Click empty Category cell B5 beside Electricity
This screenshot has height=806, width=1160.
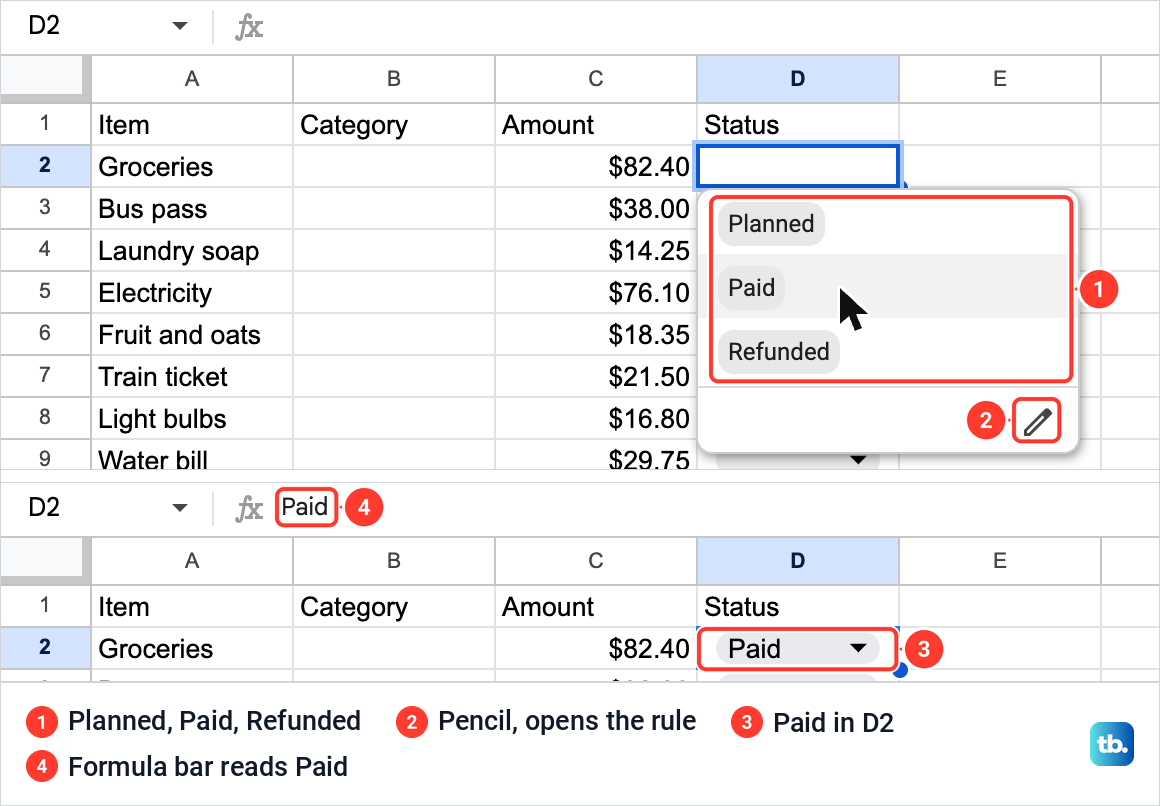click(394, 292)
